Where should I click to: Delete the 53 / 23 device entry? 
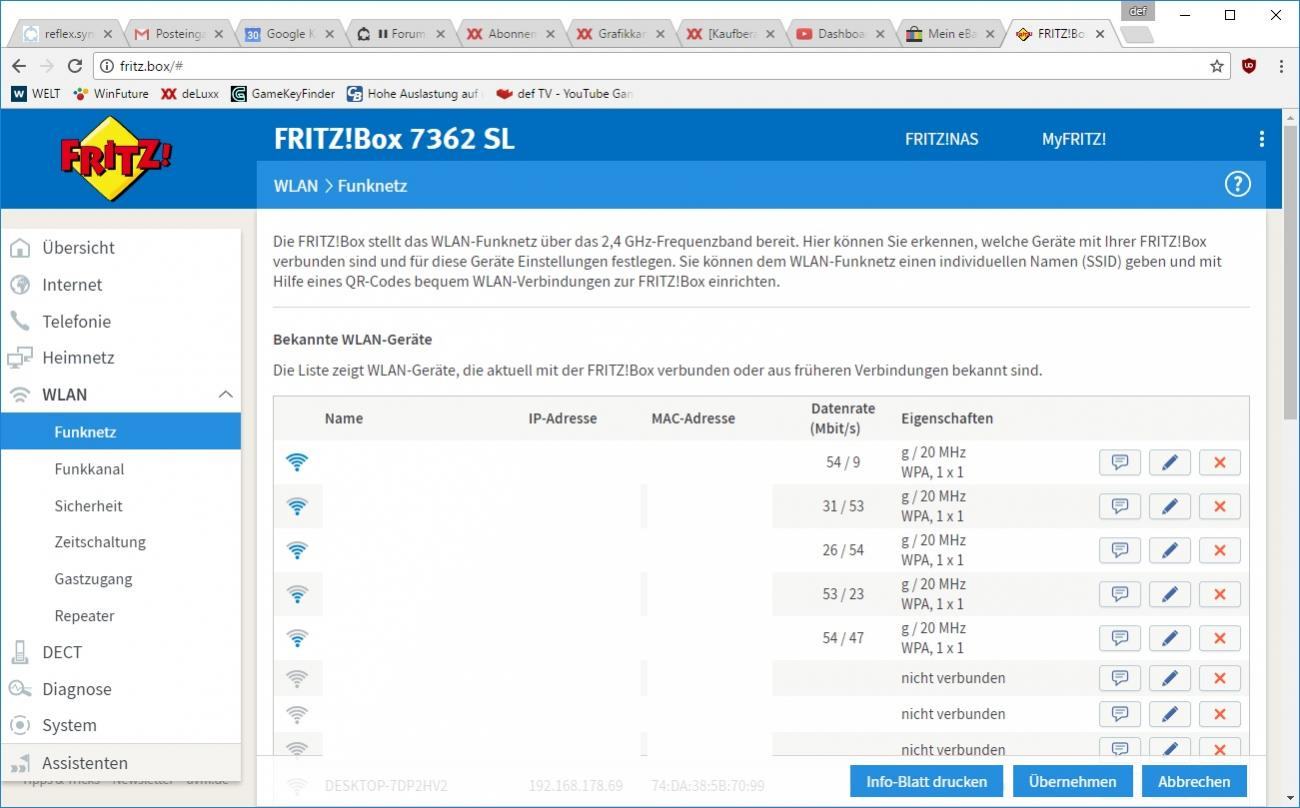coord(1220,594)
